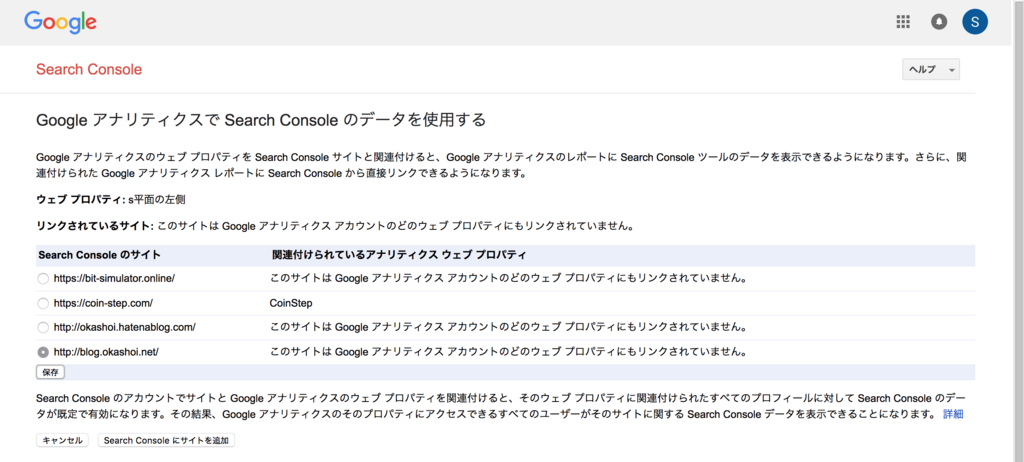Open the 詳細 link
Screen dimensions: 1024x462
point(953,414)
